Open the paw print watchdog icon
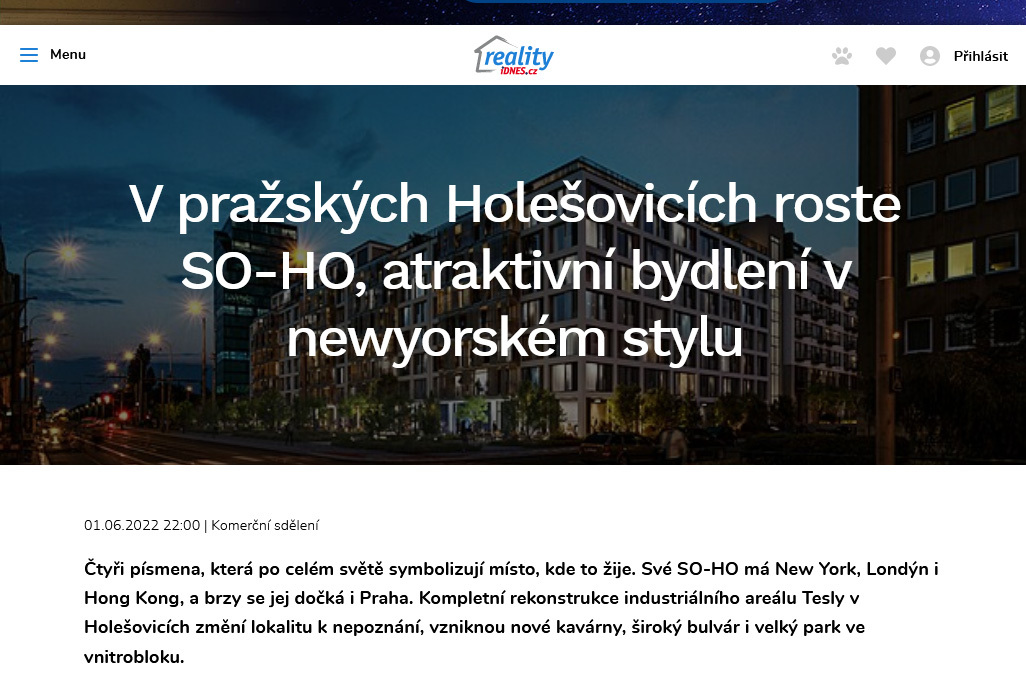 click(x=842, y=56)
